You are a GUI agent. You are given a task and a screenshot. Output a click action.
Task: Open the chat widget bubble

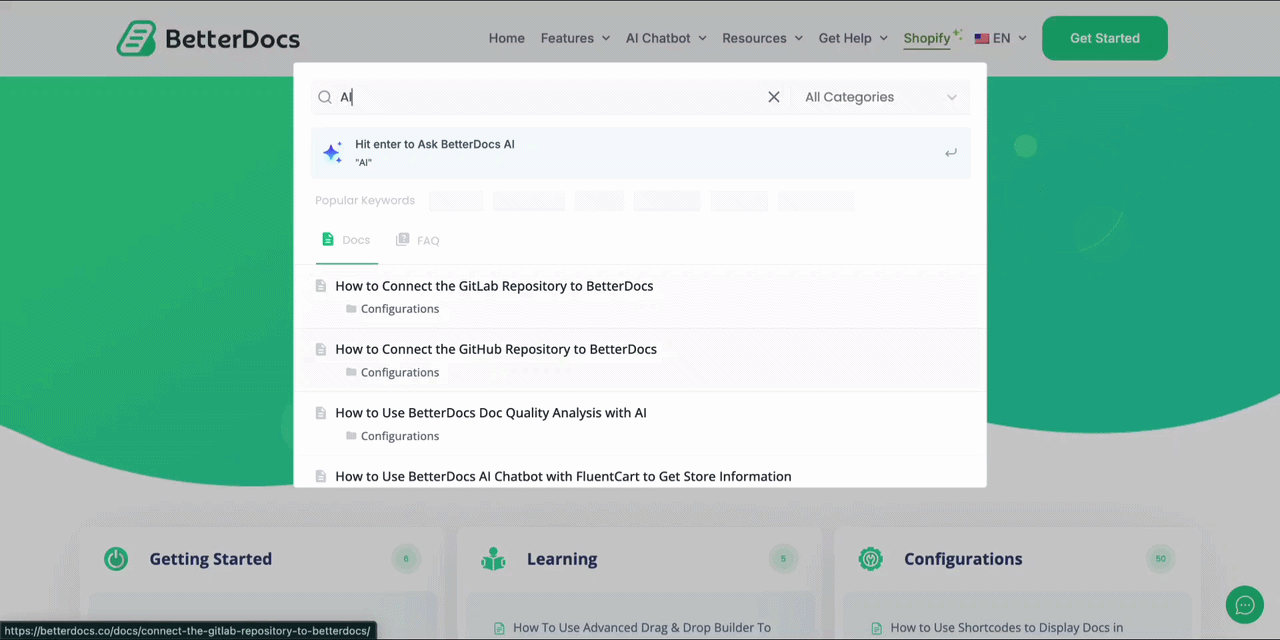coord(1245,605)
